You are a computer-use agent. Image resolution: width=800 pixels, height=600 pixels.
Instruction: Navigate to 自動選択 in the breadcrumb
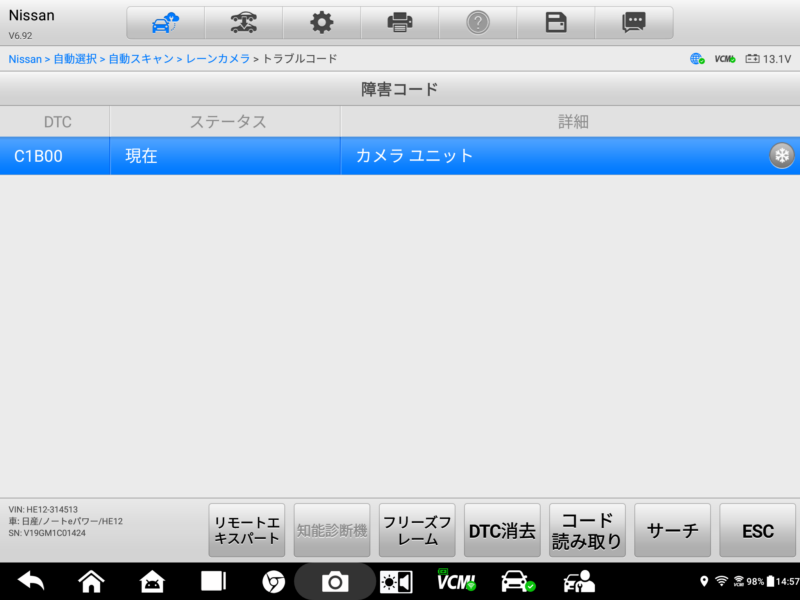pyautogui.click(x=75, y=60)
